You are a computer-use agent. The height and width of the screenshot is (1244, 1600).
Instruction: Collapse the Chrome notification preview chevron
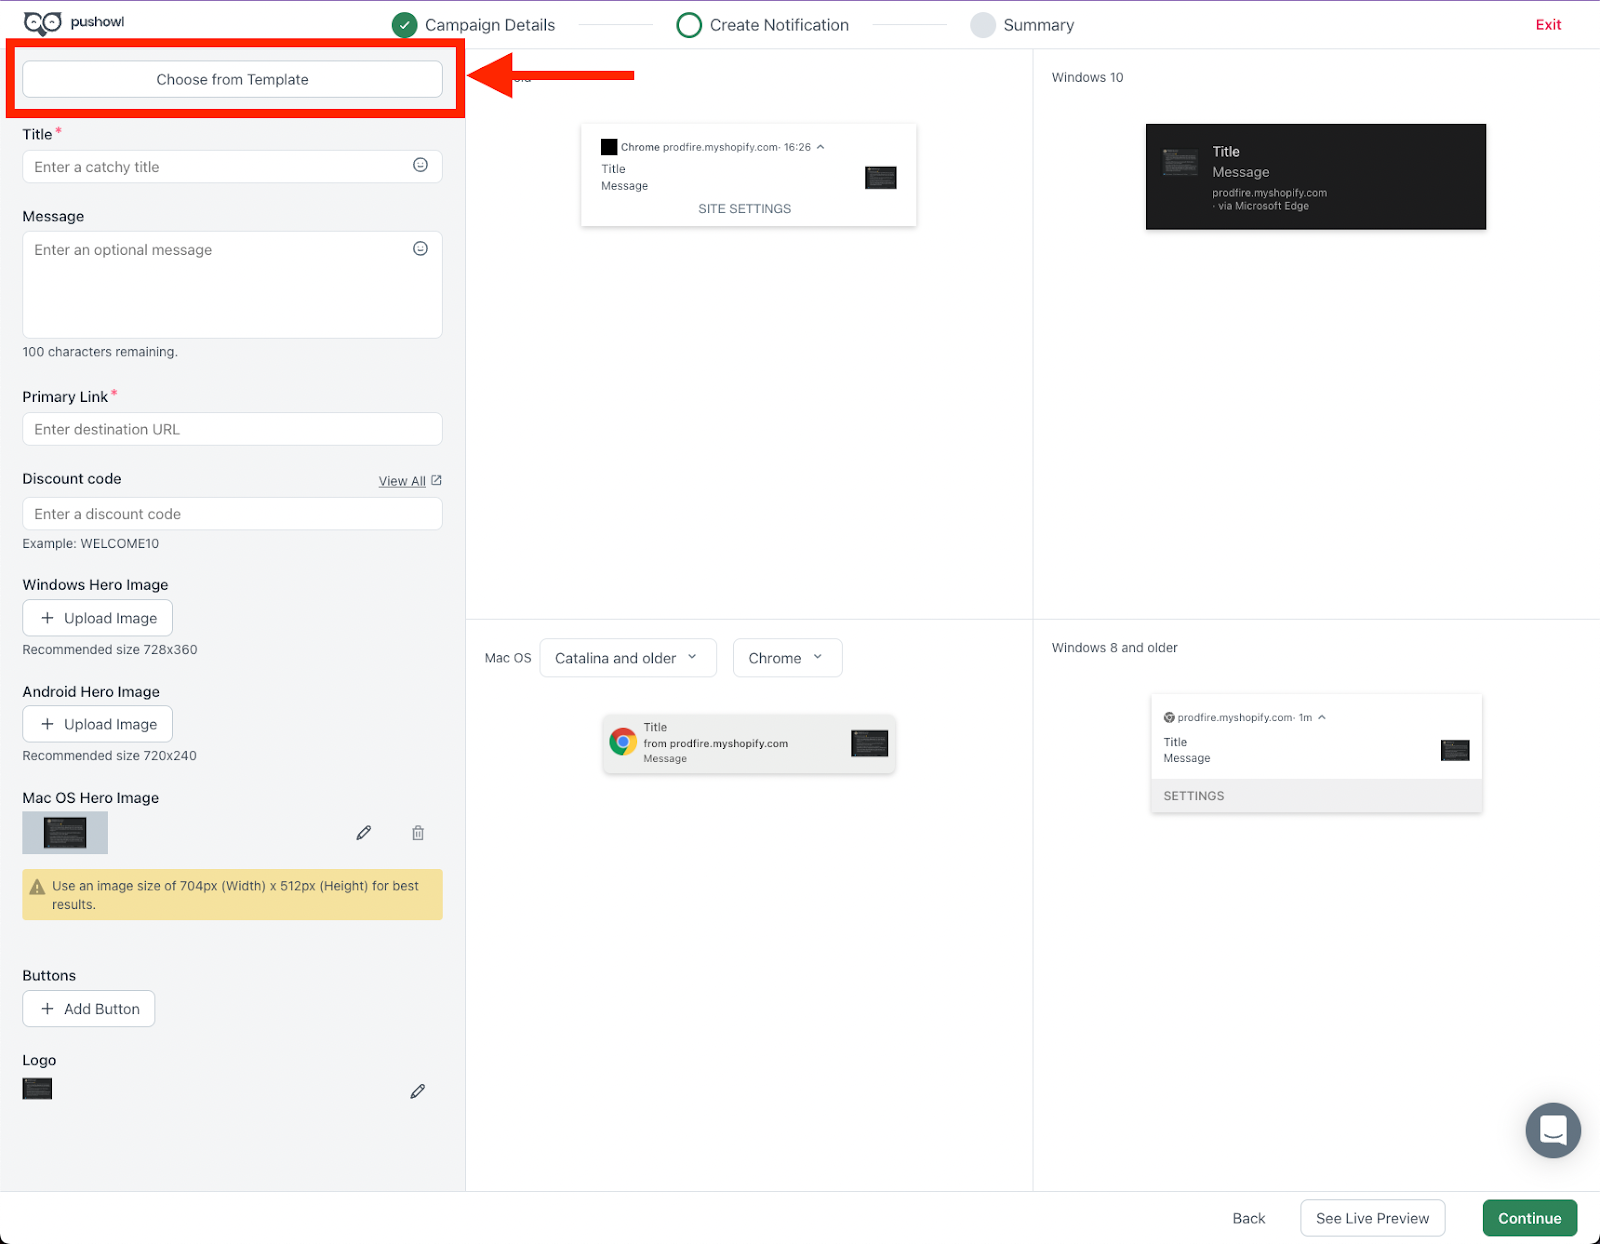pos(820,146)
